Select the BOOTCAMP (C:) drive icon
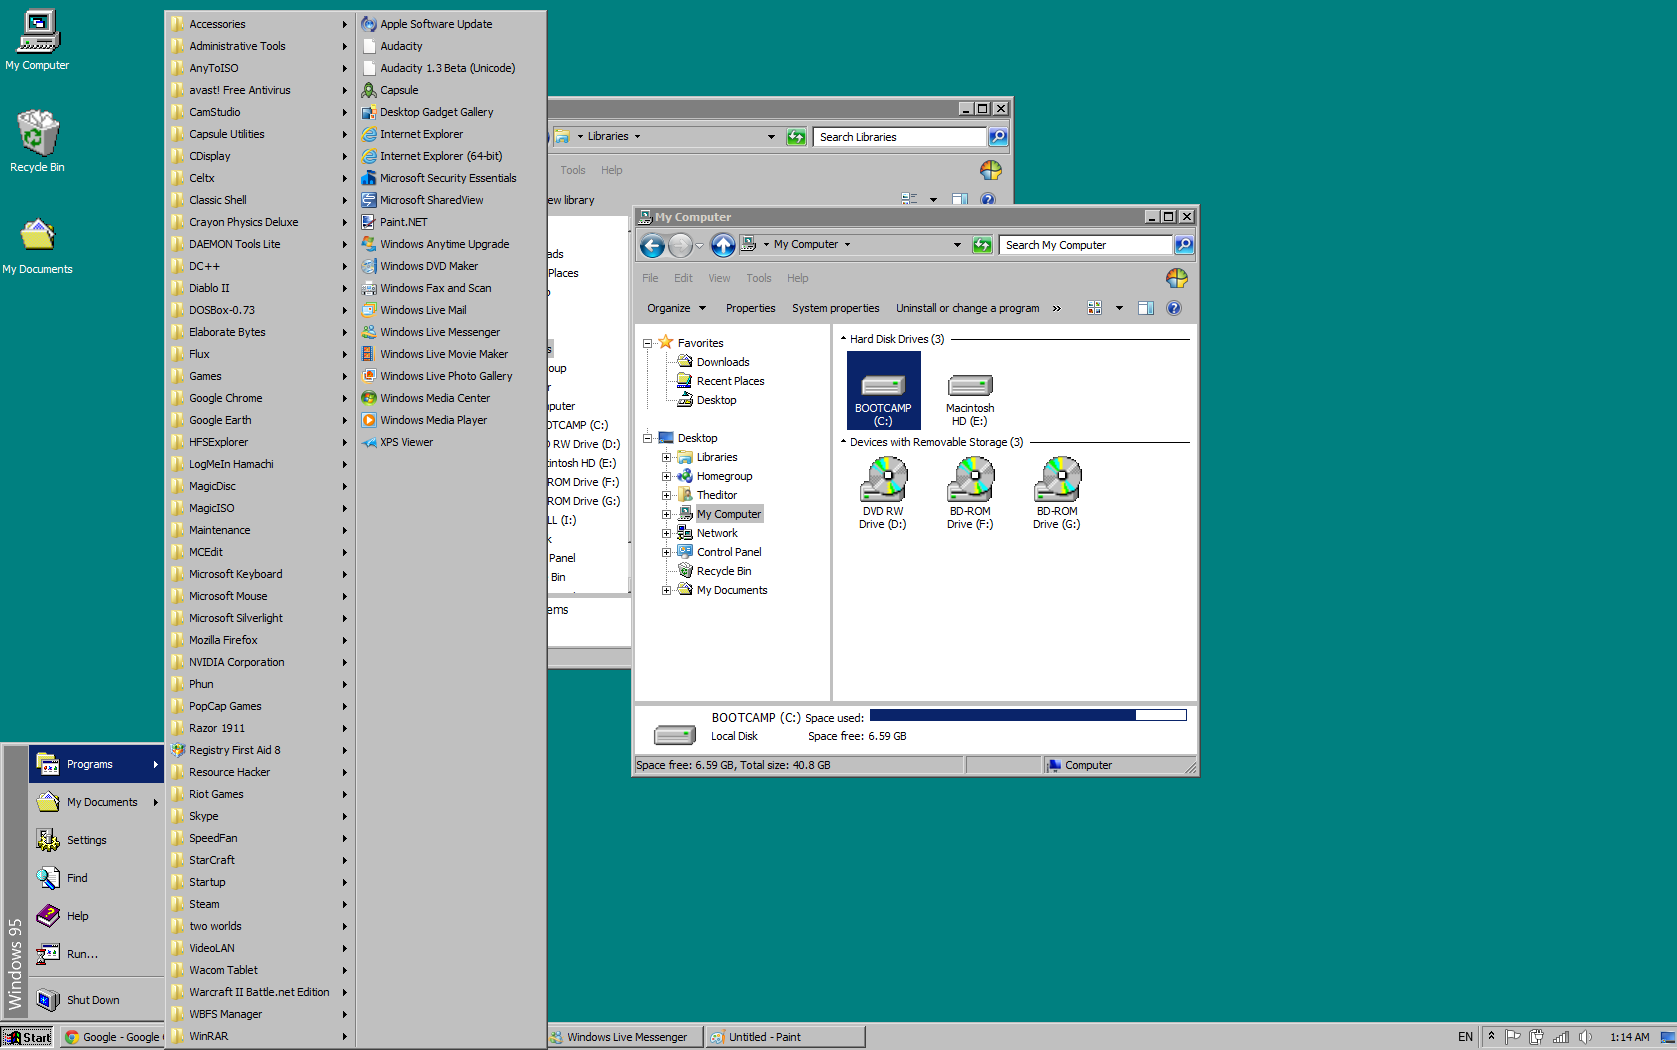The image size is (1677, 1050). (x=883, y=391)
